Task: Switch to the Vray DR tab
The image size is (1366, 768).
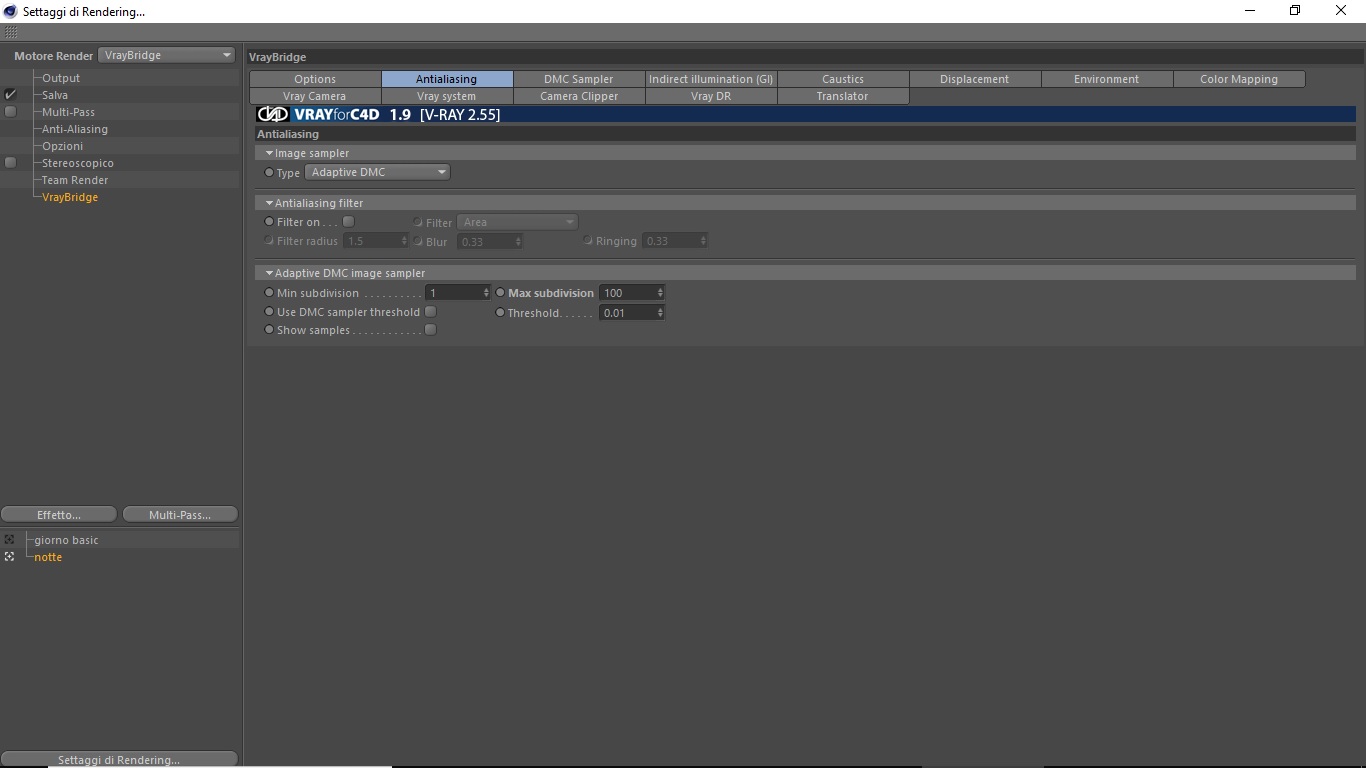Action: (711, 96)
